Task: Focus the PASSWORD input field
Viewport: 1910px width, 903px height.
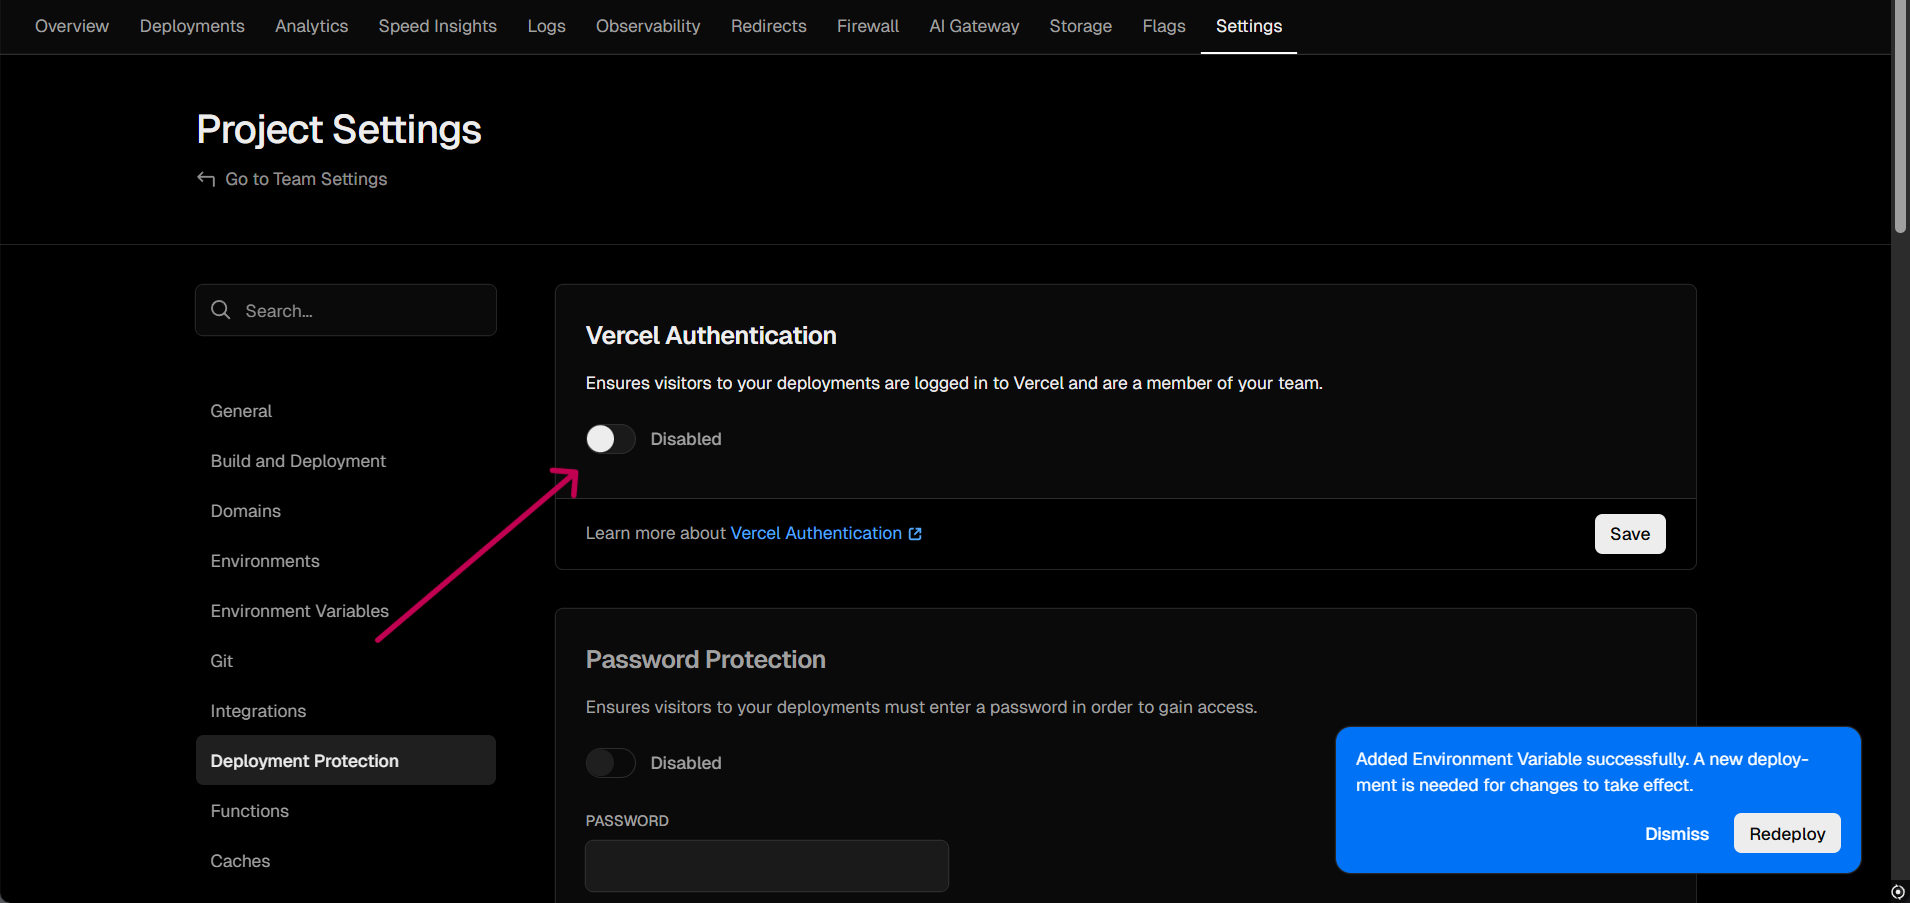Action: click(x=766, y=866)
